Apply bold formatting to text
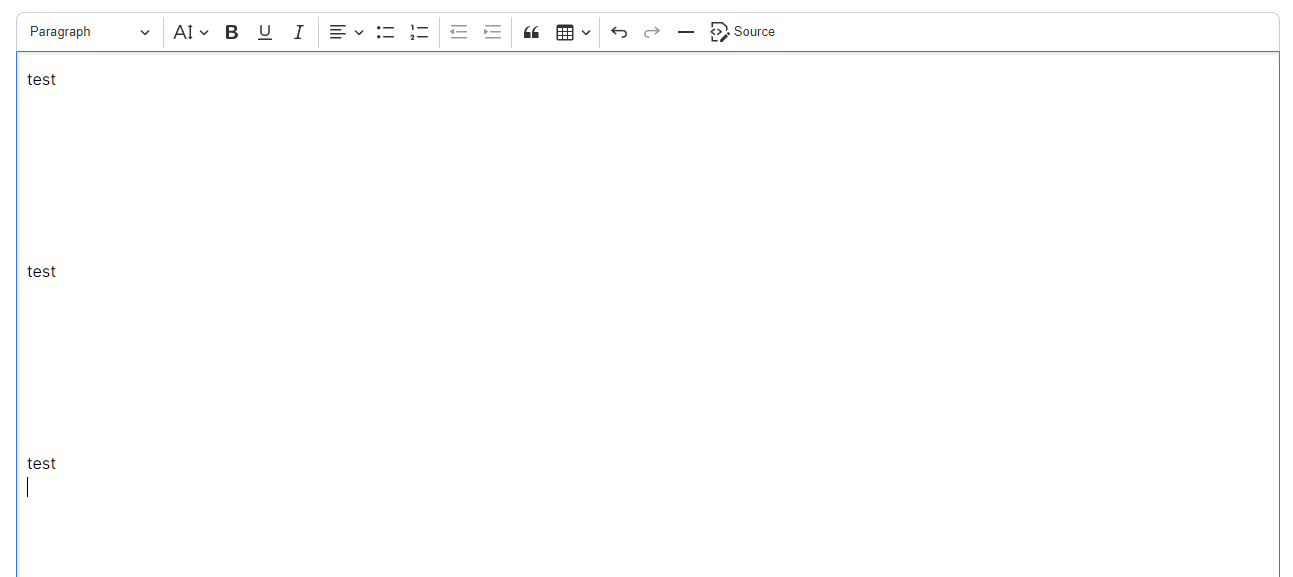This screenshot has height=577, width=1293. 231,31
